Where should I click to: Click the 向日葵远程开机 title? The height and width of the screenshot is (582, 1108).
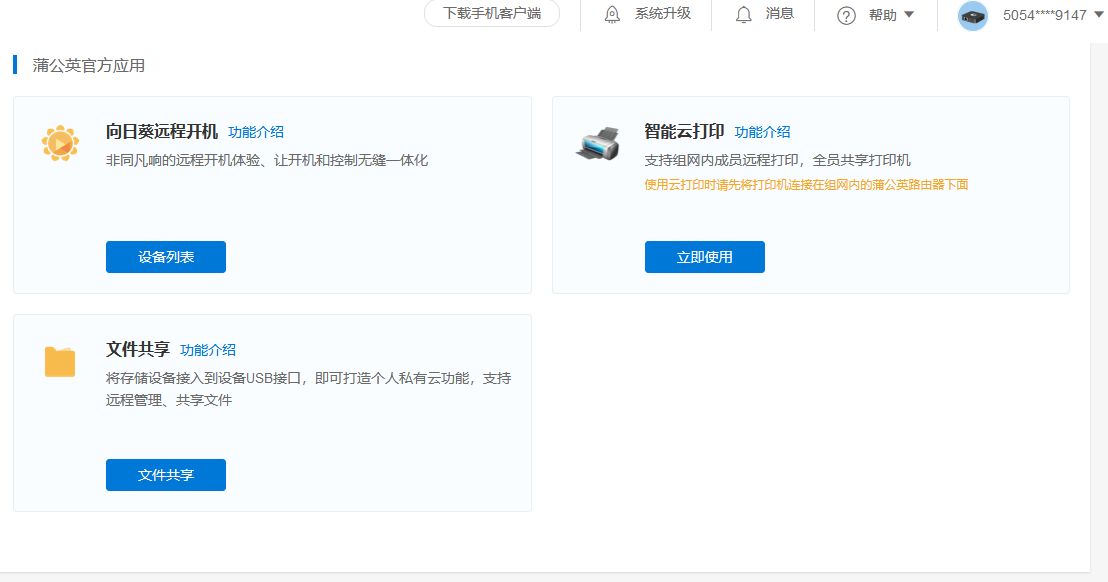[162, 131]
